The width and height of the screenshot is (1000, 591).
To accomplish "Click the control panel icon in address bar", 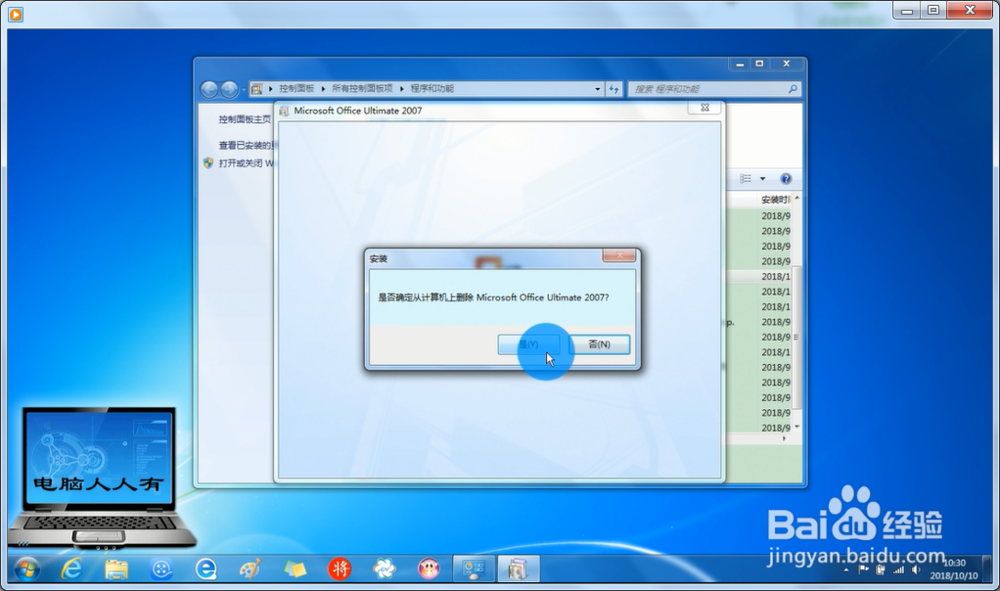I will [256, 89].
